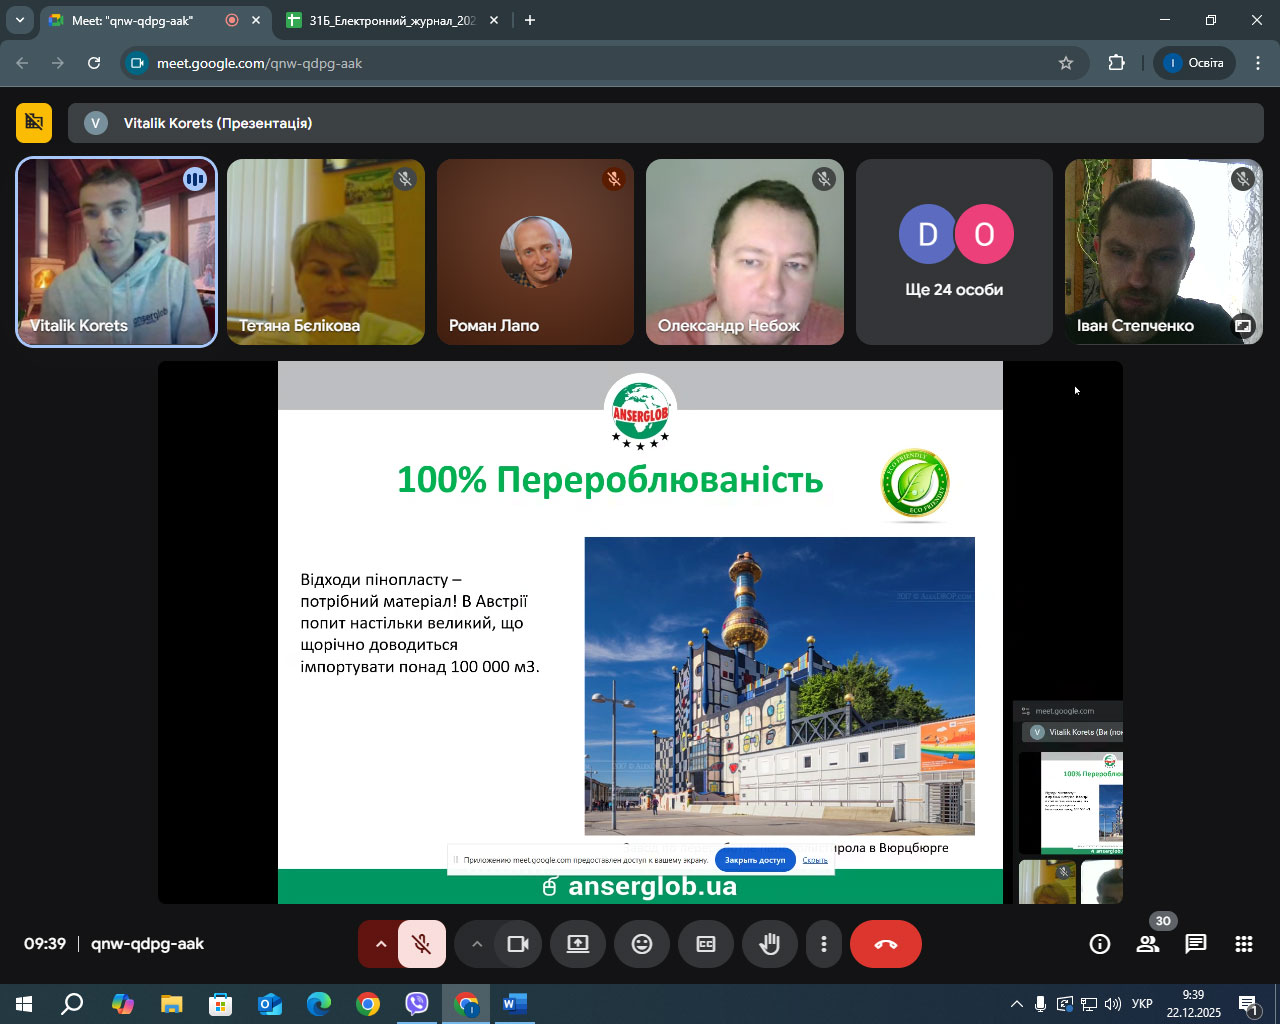Unmute the microphone

tap(422, 944)
